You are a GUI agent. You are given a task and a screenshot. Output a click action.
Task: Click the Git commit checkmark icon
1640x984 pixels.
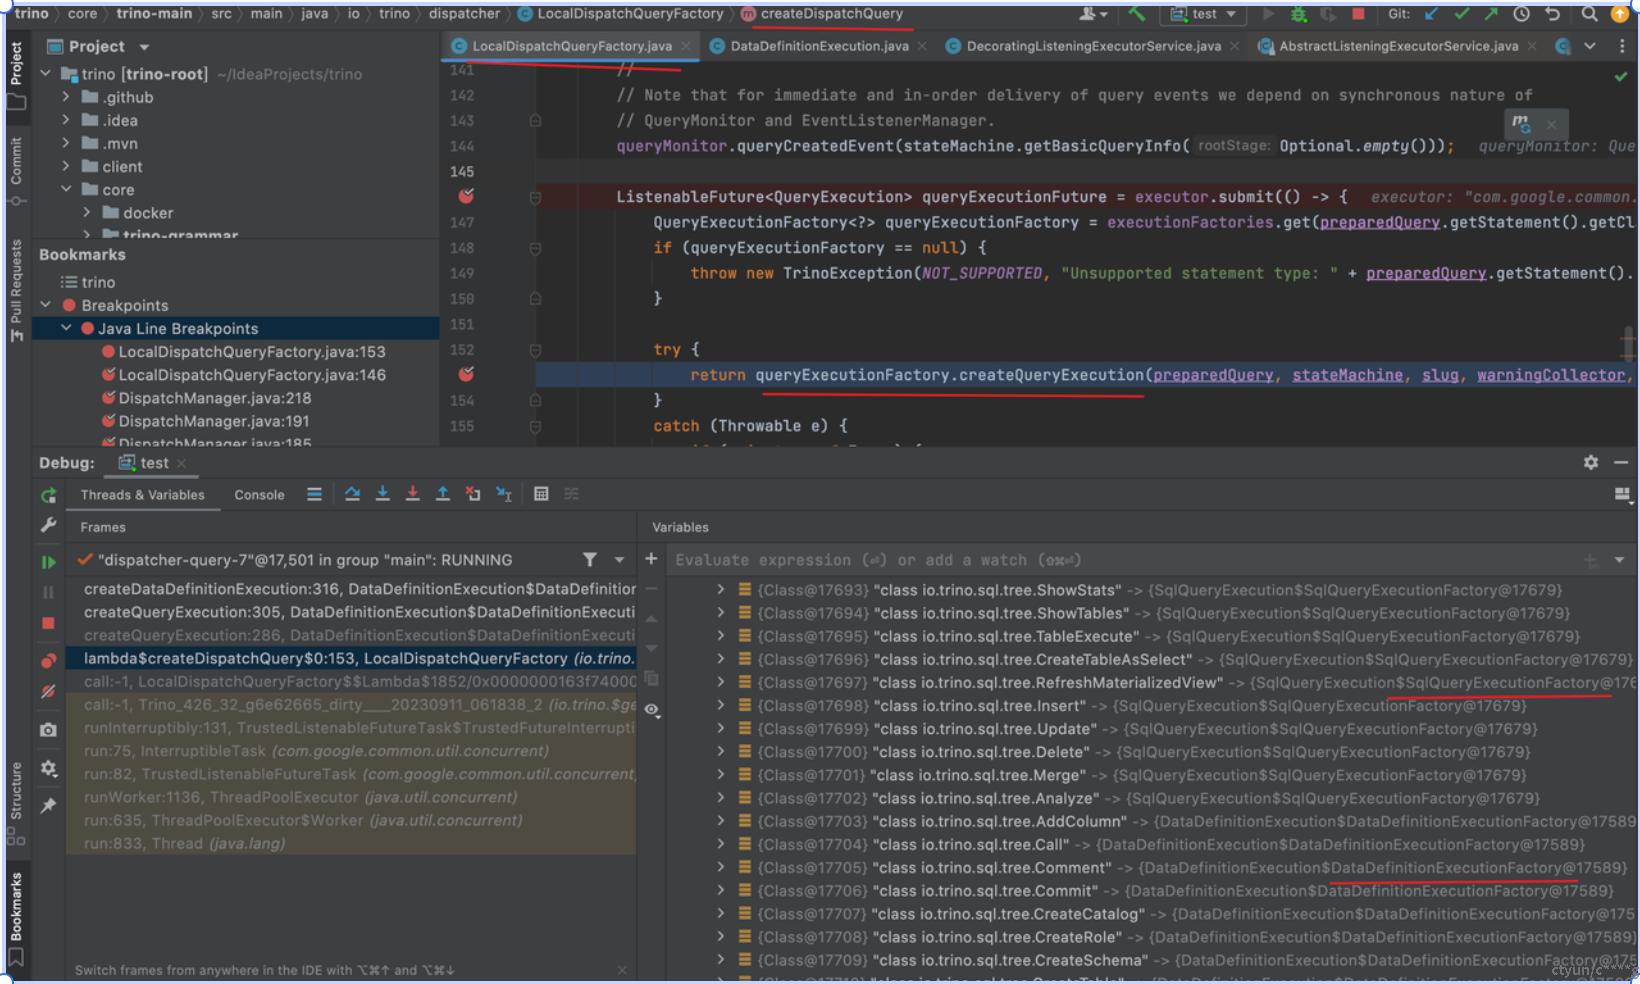(1462, 14)
